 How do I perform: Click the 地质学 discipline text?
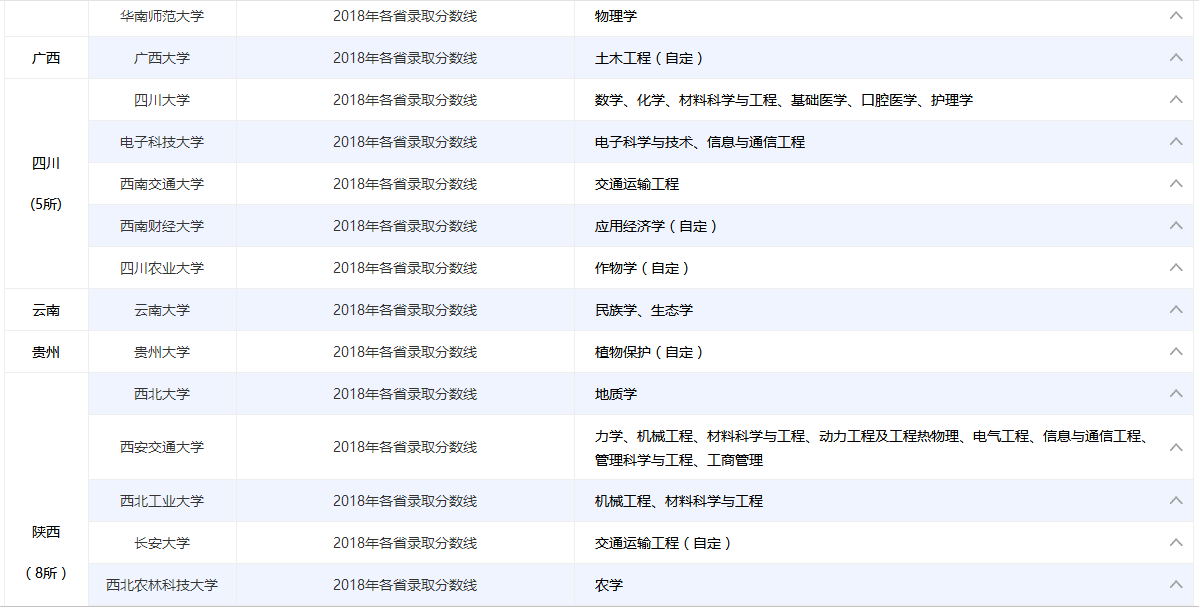click(616, 394)
